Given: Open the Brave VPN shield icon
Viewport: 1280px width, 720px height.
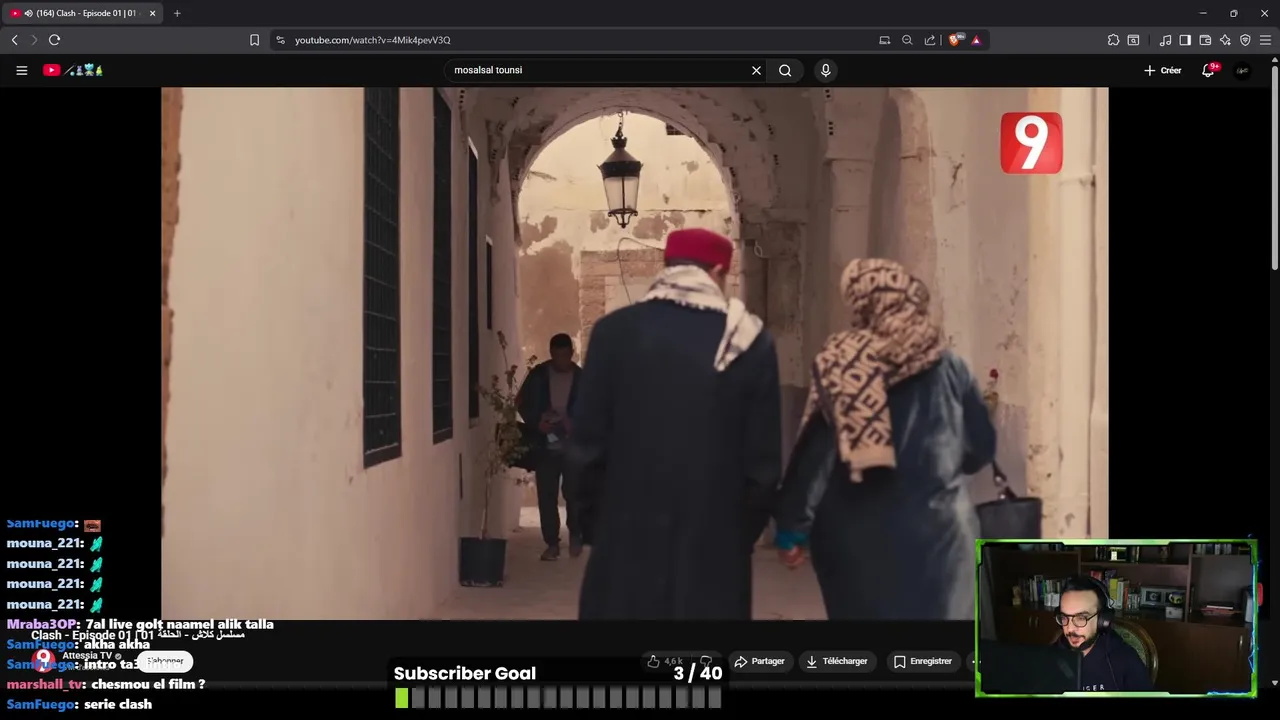Looking at the screenshot, I should pyautogui.click(x=1245, y=40).
